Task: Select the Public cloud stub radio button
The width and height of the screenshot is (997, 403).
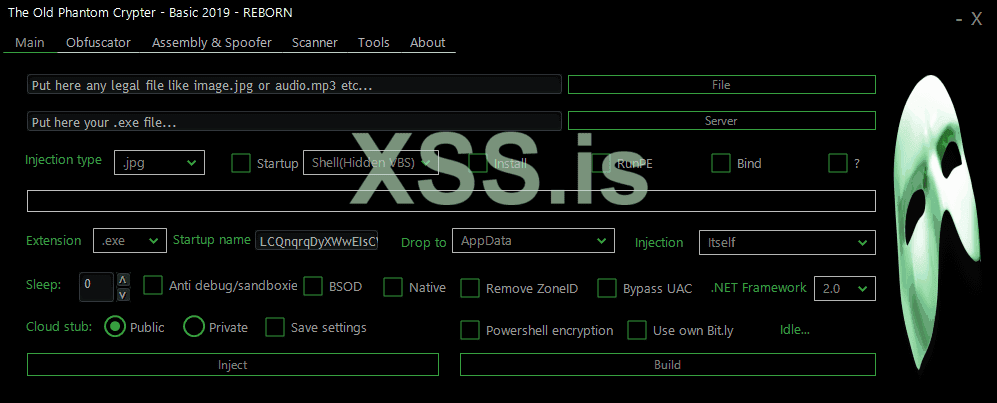Action: [x=114, y=327]
